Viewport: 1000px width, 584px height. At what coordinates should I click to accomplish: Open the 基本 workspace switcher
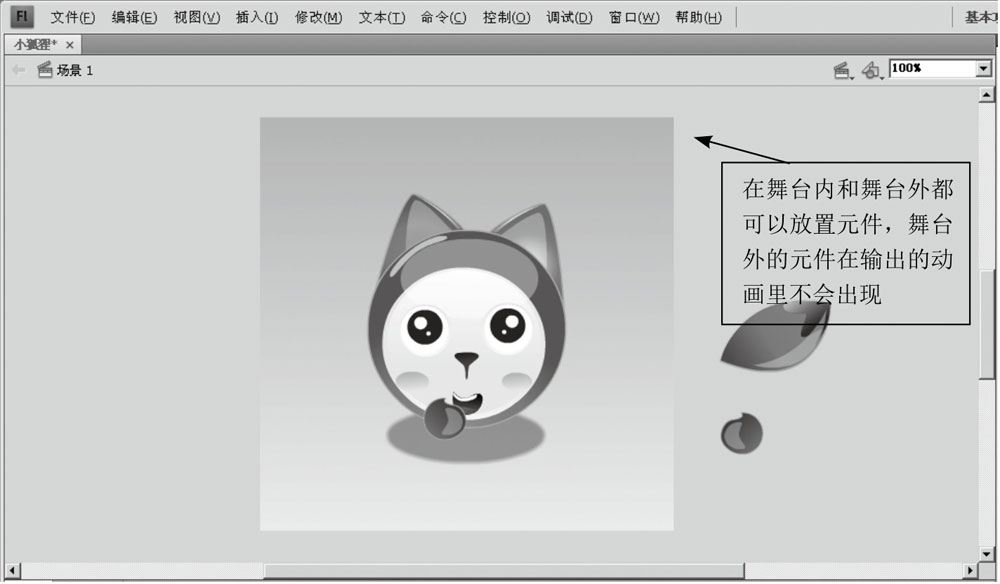[980, 16]
